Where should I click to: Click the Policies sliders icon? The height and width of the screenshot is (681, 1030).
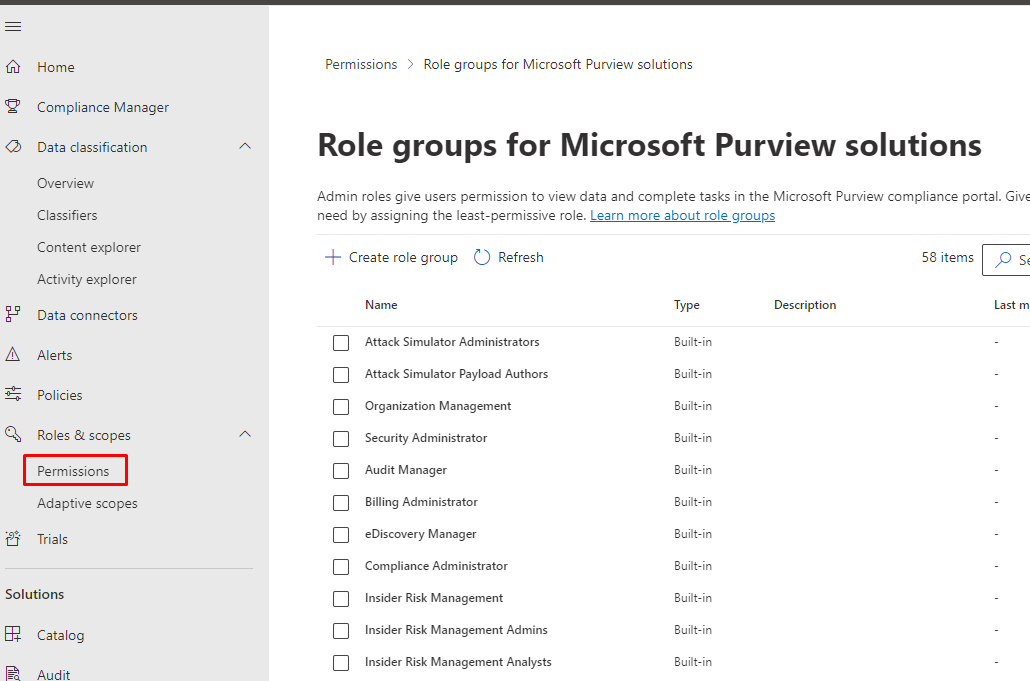(13, 395)
